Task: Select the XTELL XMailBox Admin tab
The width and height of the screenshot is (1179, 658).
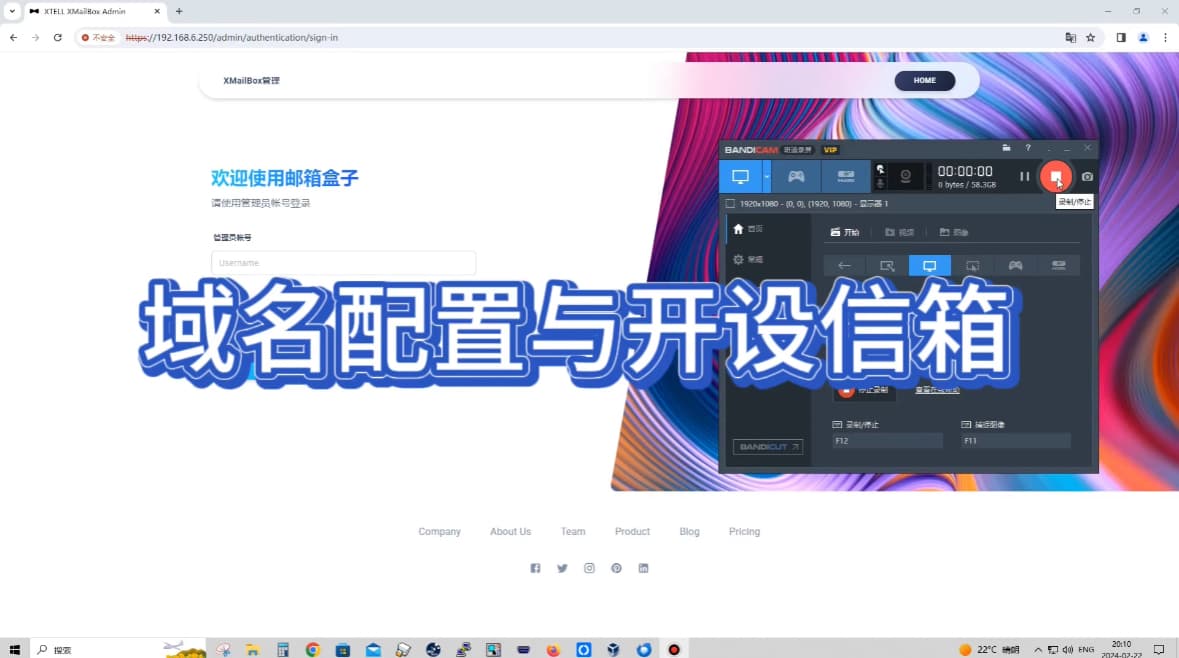Action: pyautogui.click(x=92, y=11)
